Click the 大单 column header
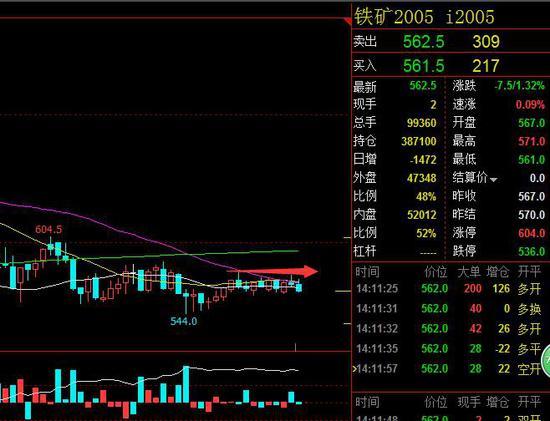 pyautogui.click(x=469, y=272)
